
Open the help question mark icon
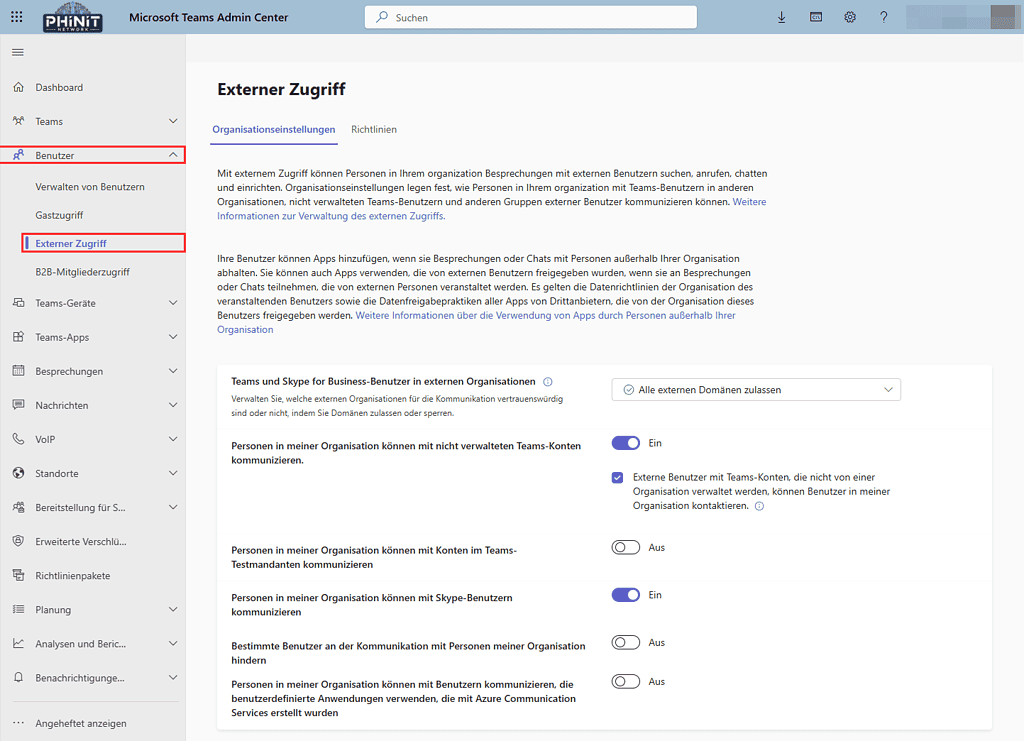(885, 17)
